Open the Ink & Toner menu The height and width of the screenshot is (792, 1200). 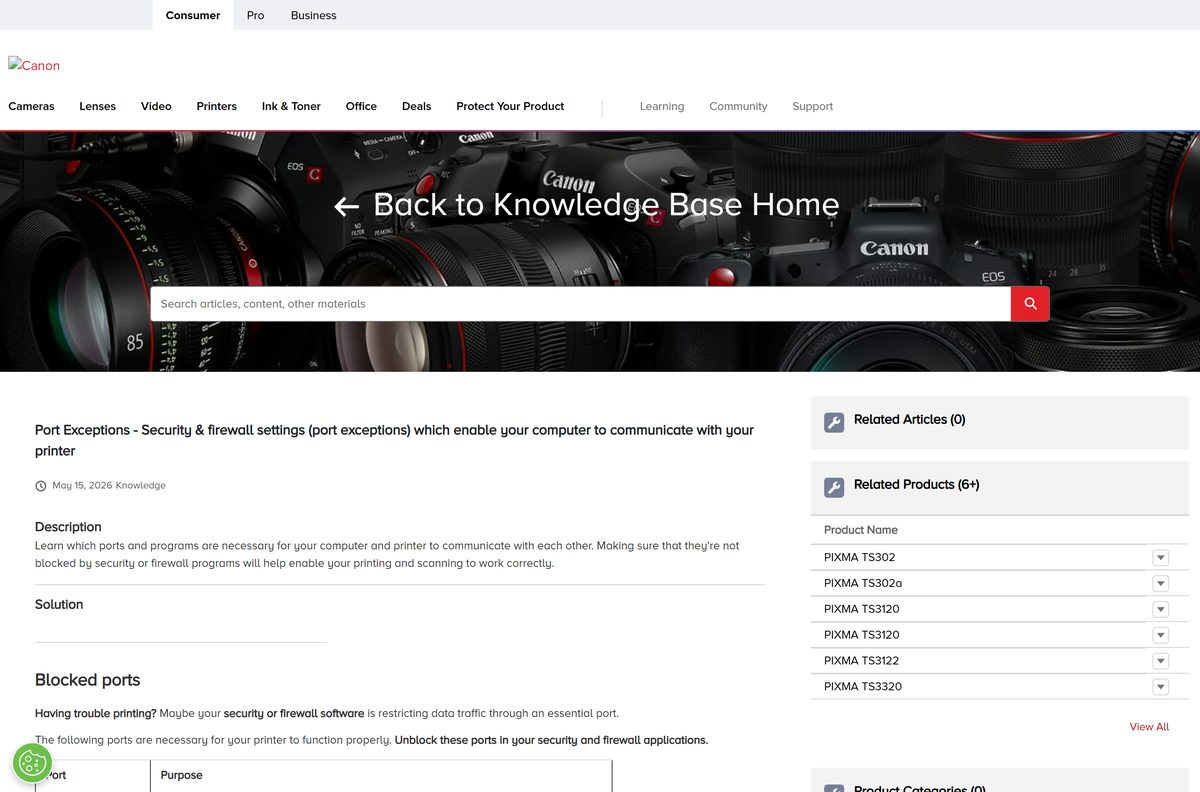coord(291,106)
